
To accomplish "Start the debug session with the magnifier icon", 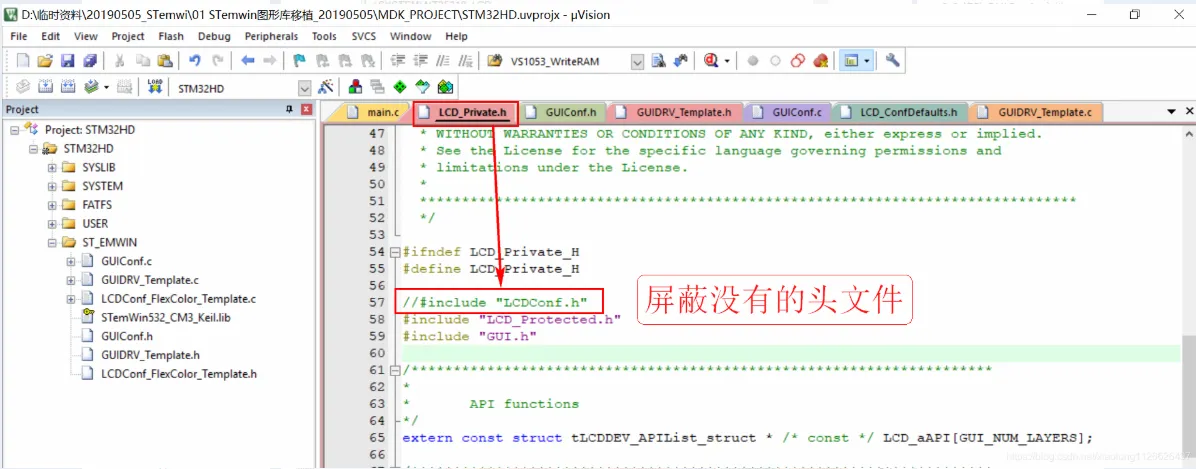I will (x=712, y=60).
